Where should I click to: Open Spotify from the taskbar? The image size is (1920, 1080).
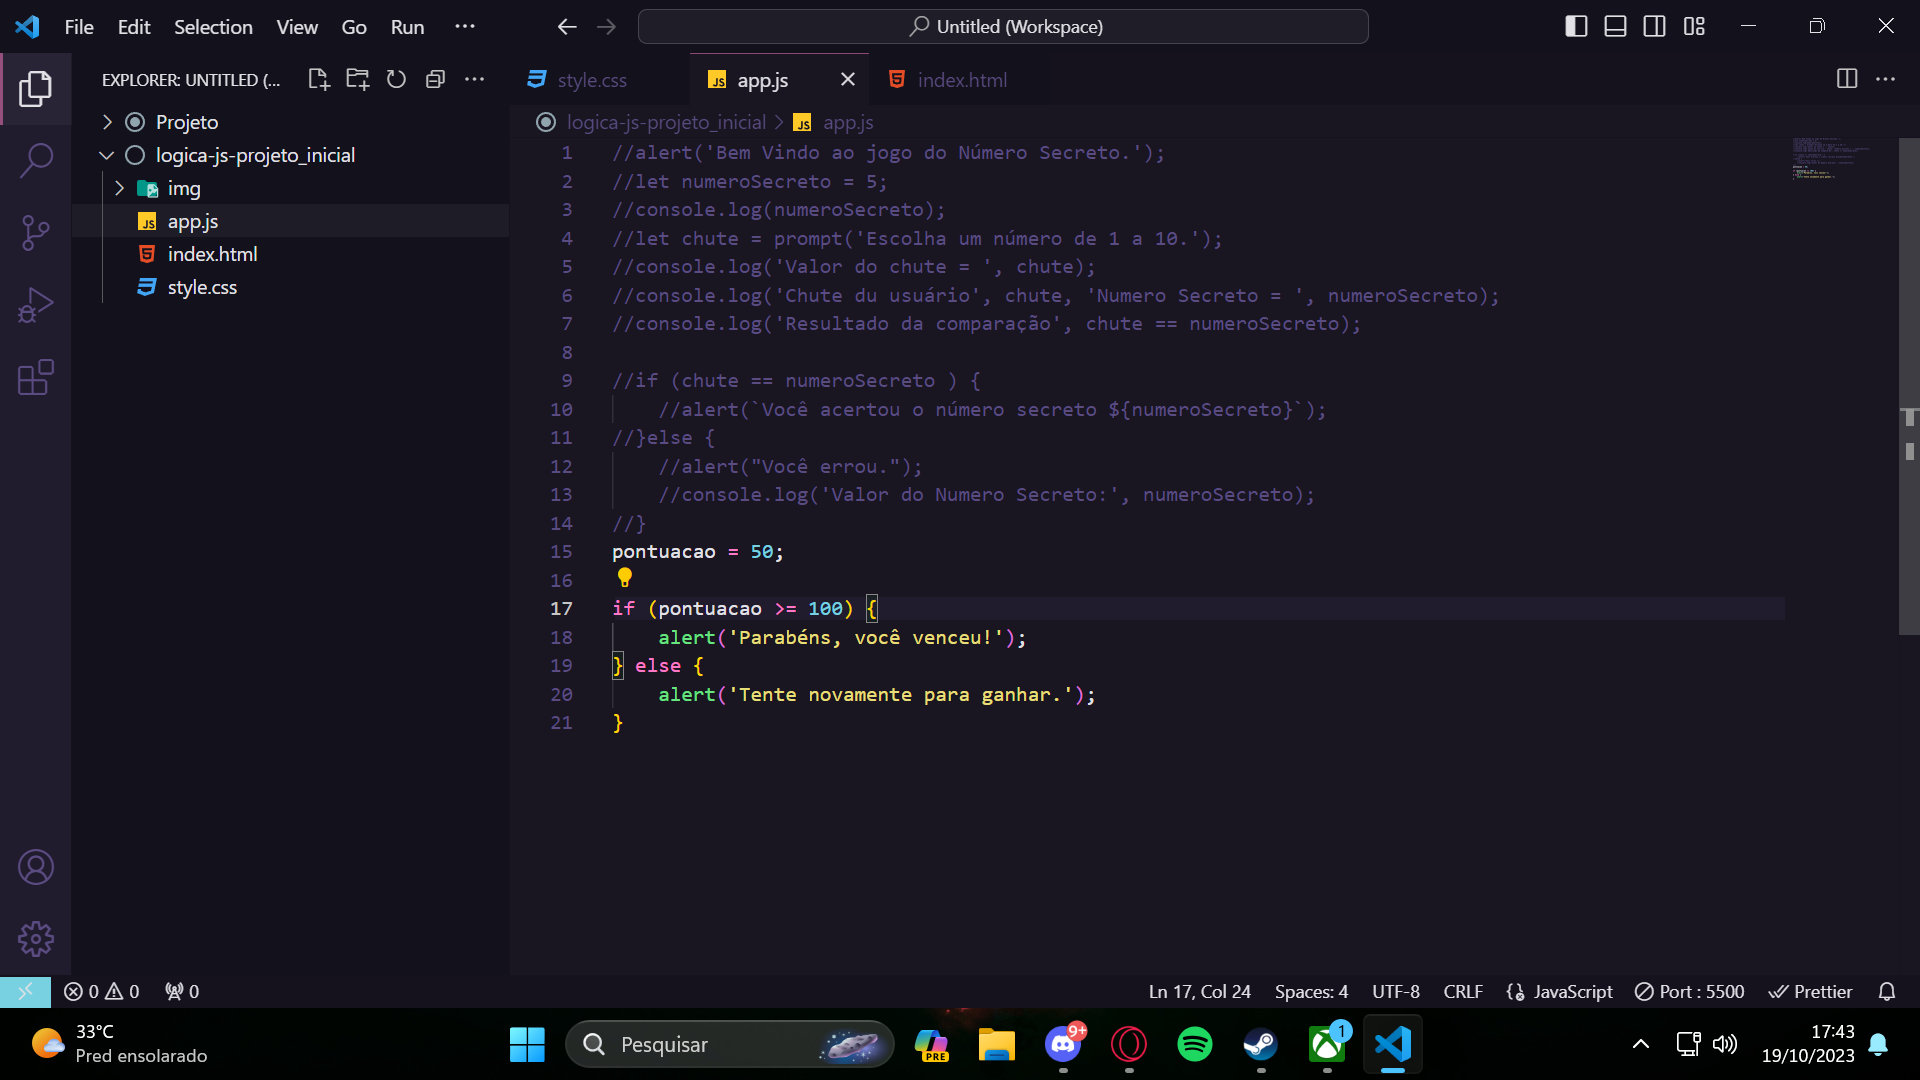pyautogui.click(x=1195, y=1044)
